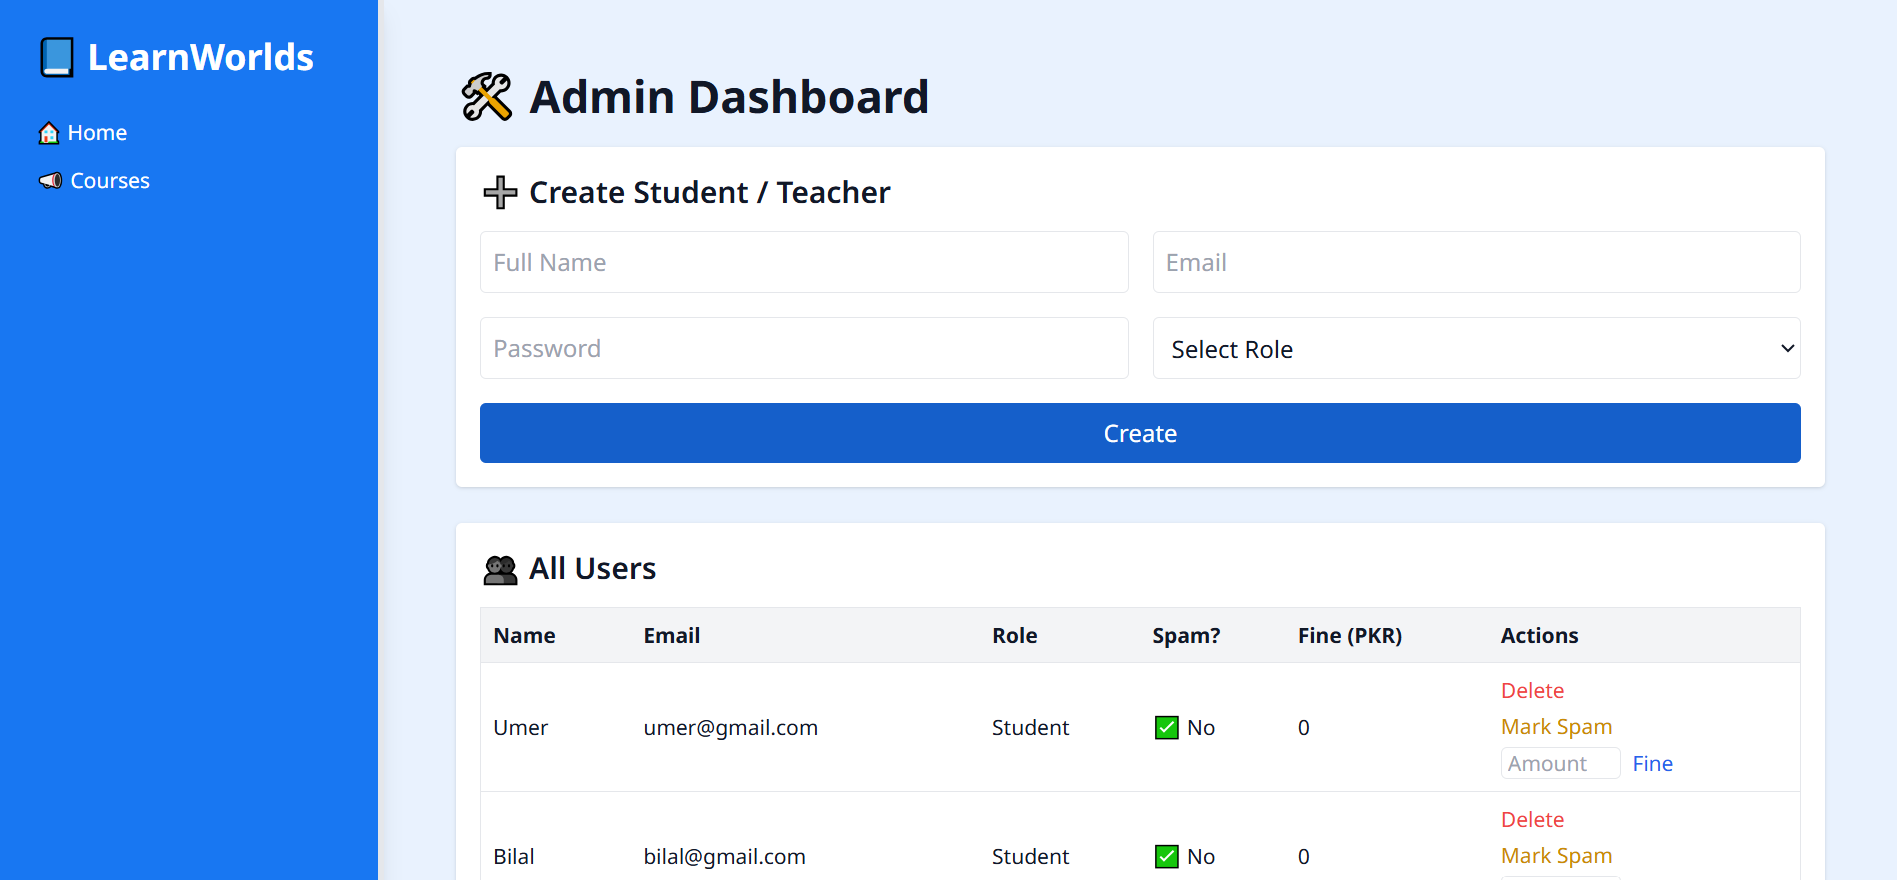Open the Select Role dropdown
The width and height of the screenshot is (1897, 880).
[x=1476, y=348]
